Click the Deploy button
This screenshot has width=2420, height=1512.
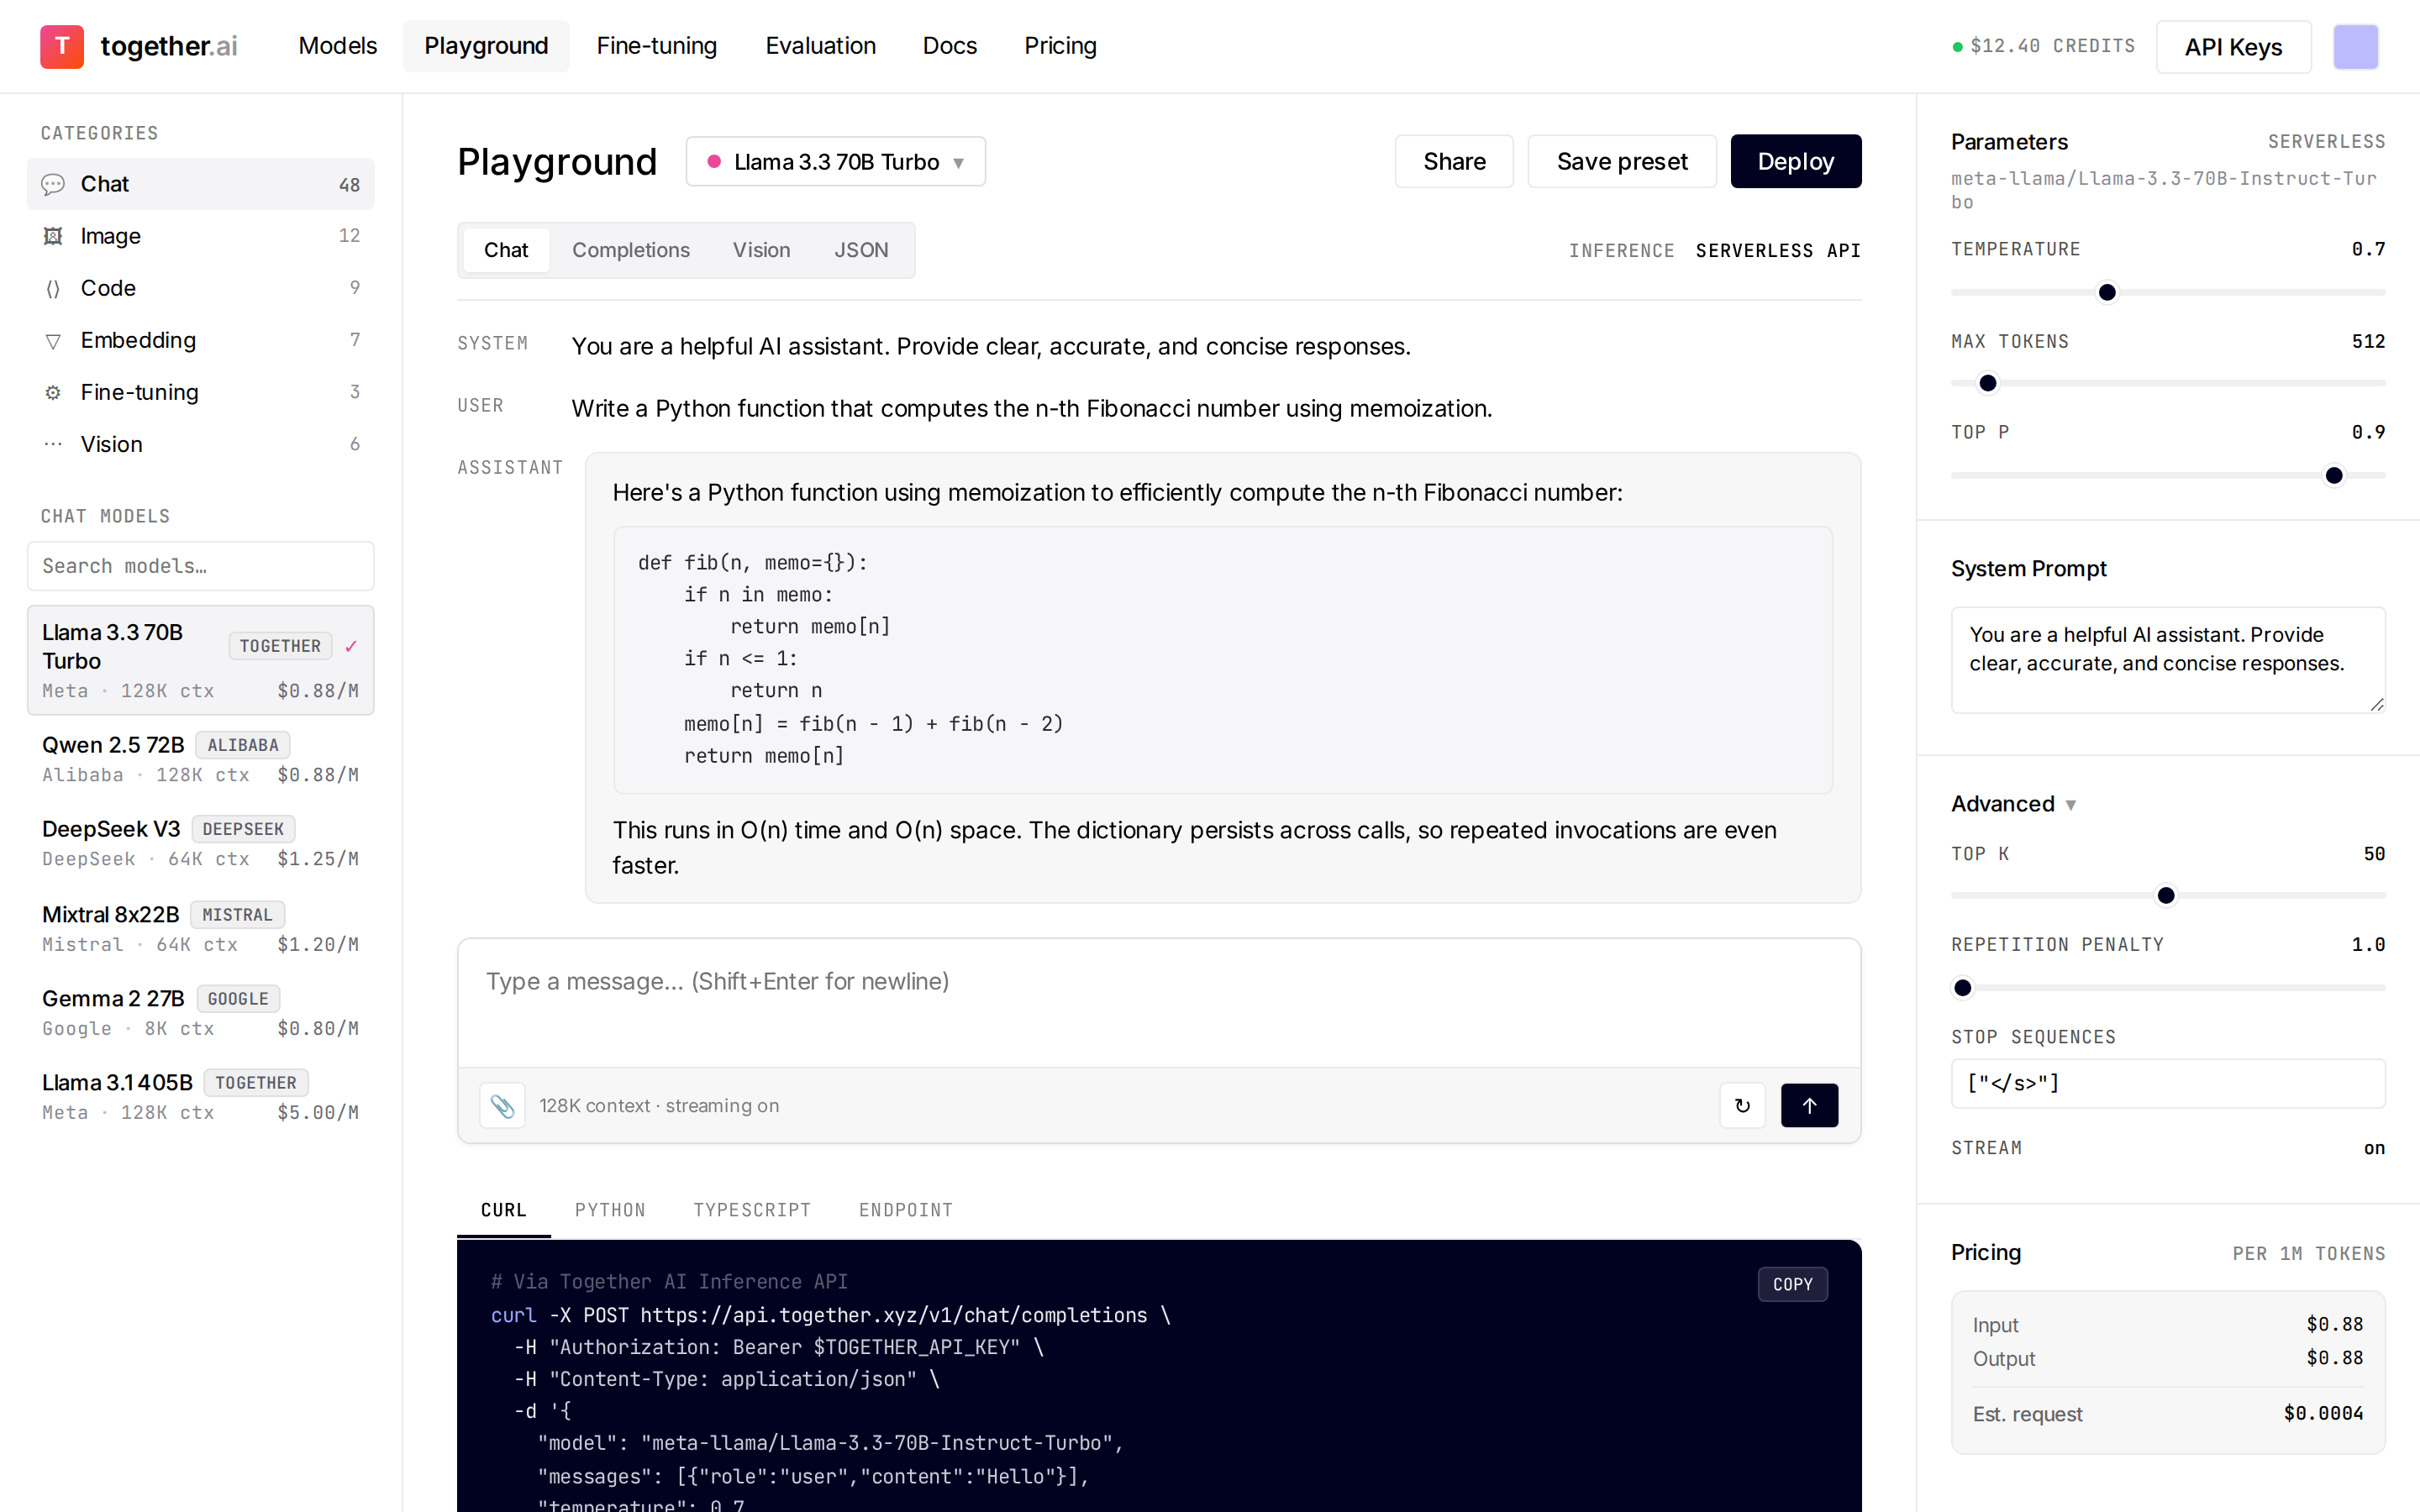pyautogui.click(x=1795, y=161)
